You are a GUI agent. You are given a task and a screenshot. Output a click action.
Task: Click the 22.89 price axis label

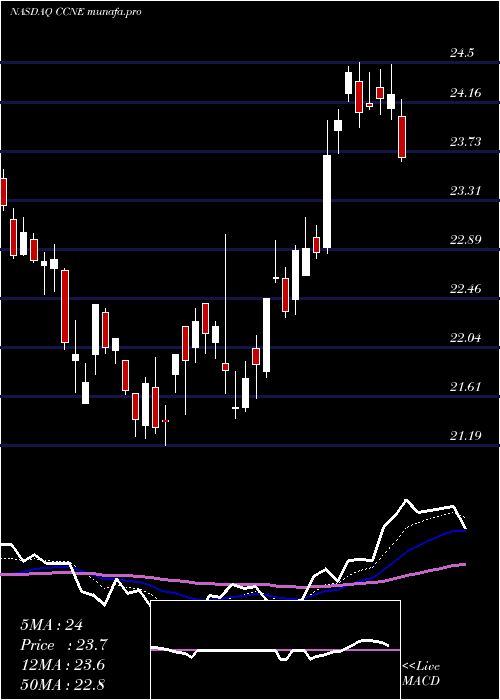click(x=466, y=240)
